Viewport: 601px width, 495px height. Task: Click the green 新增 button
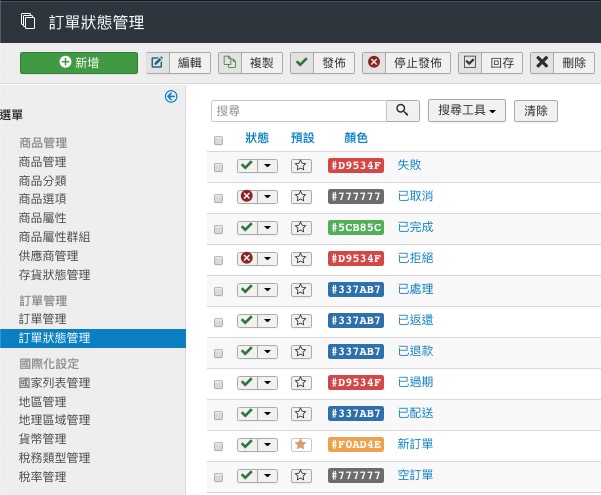pyautogui.click(x=79, y=63)
